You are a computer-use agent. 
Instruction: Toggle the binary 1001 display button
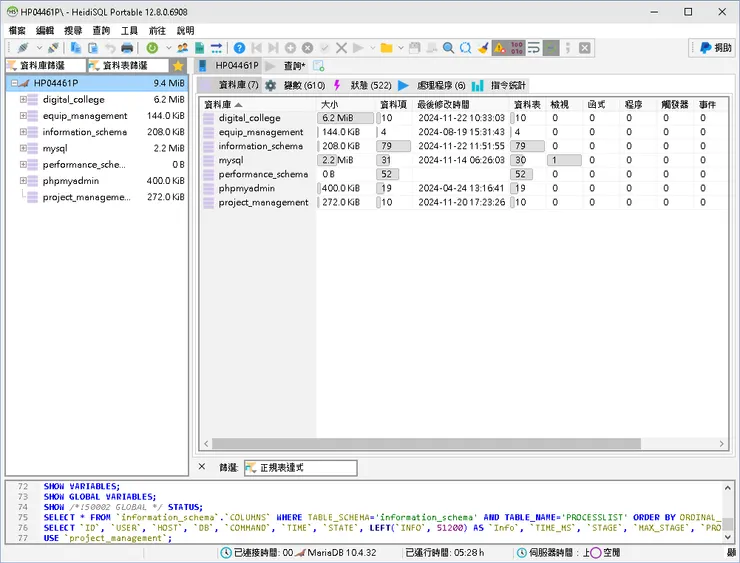516,48
